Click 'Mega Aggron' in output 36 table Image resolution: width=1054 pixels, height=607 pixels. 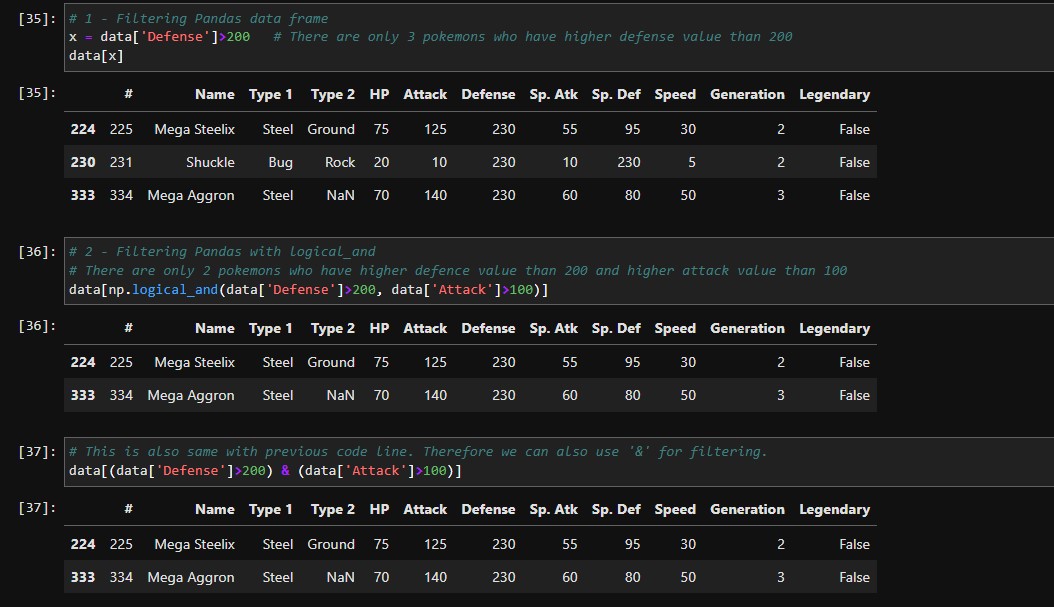tap(191, 396)
